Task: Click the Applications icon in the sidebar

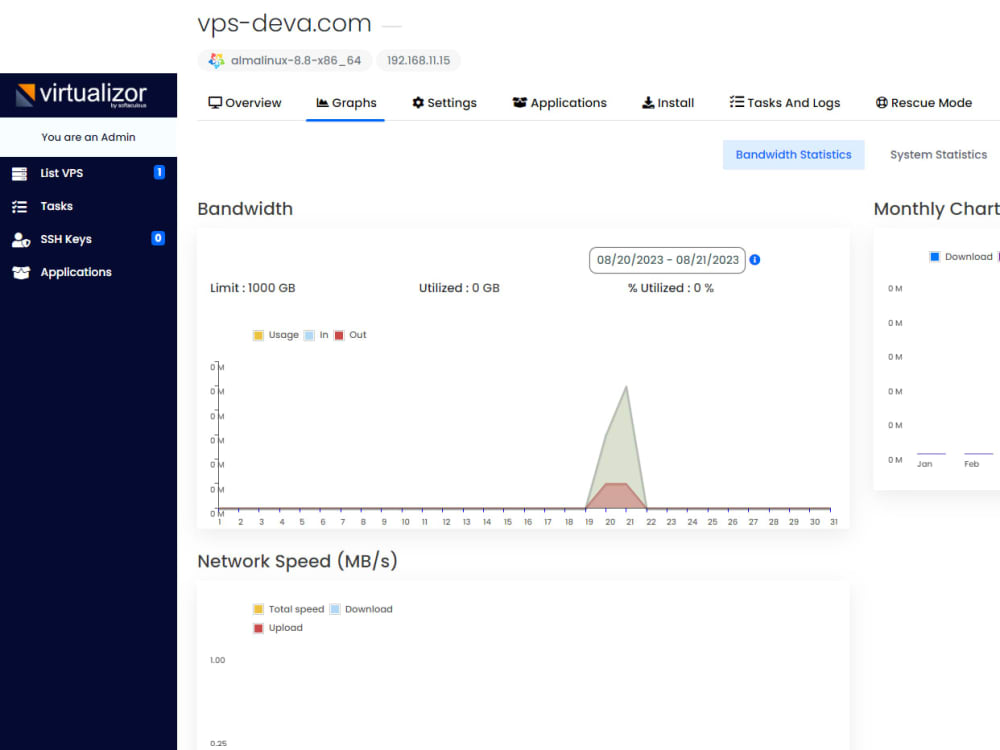Action: (x=20, y=272)
